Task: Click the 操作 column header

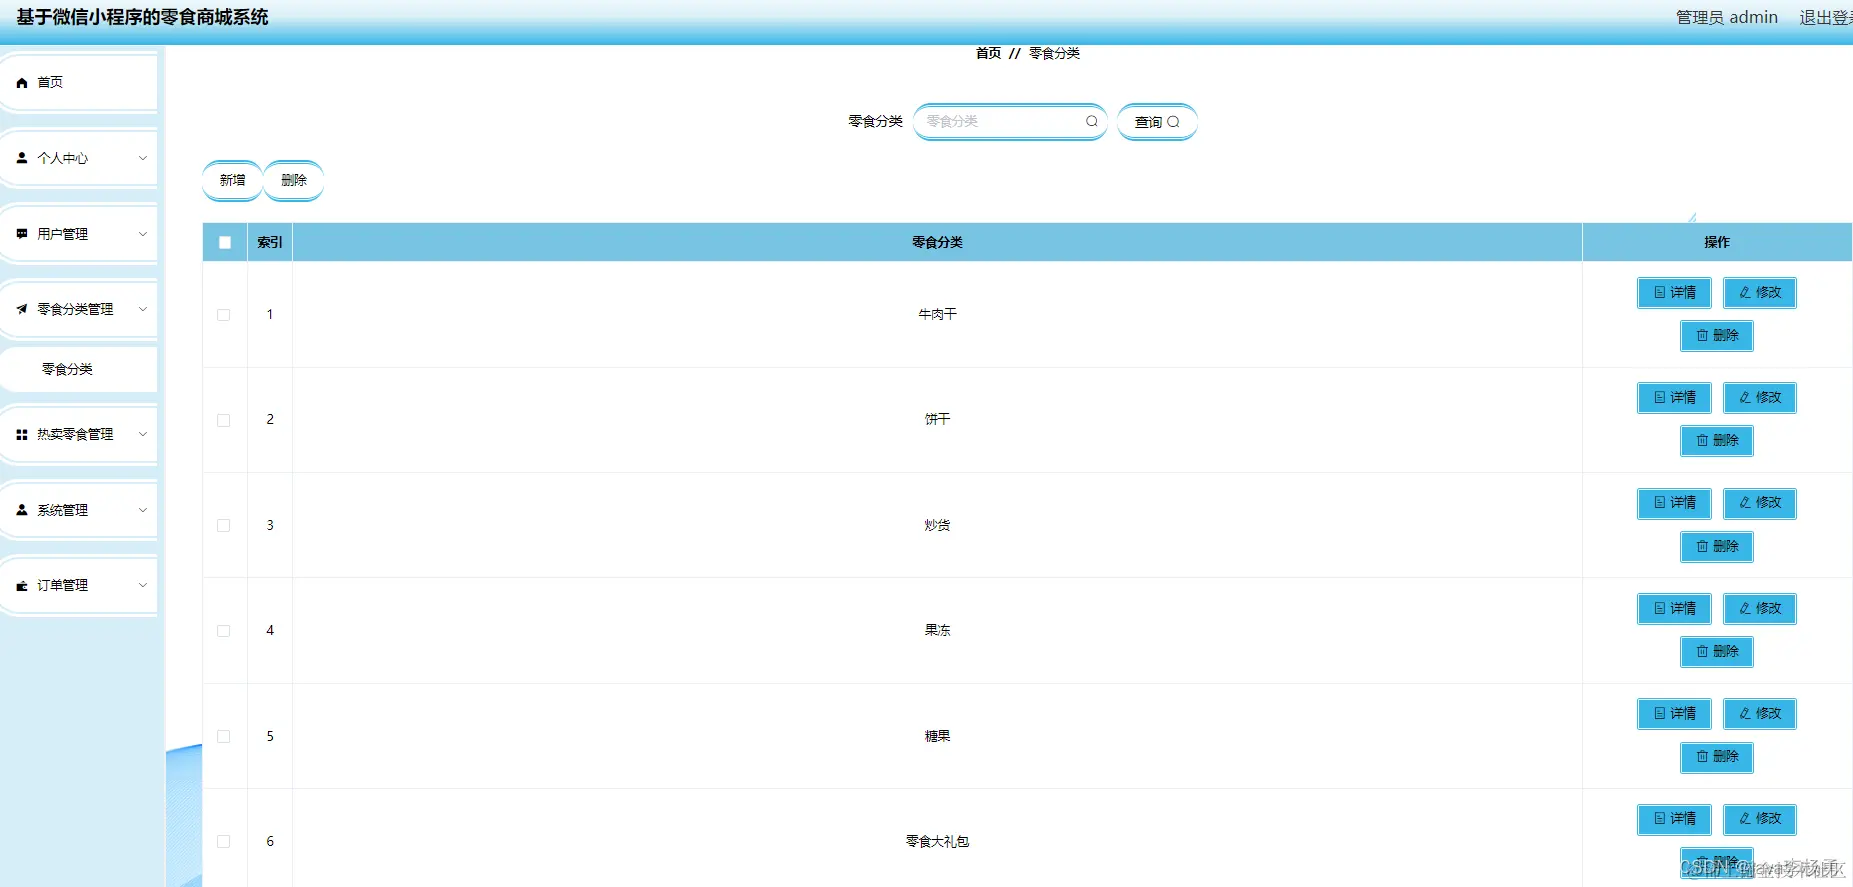Action: click(x=1717, y=243)
